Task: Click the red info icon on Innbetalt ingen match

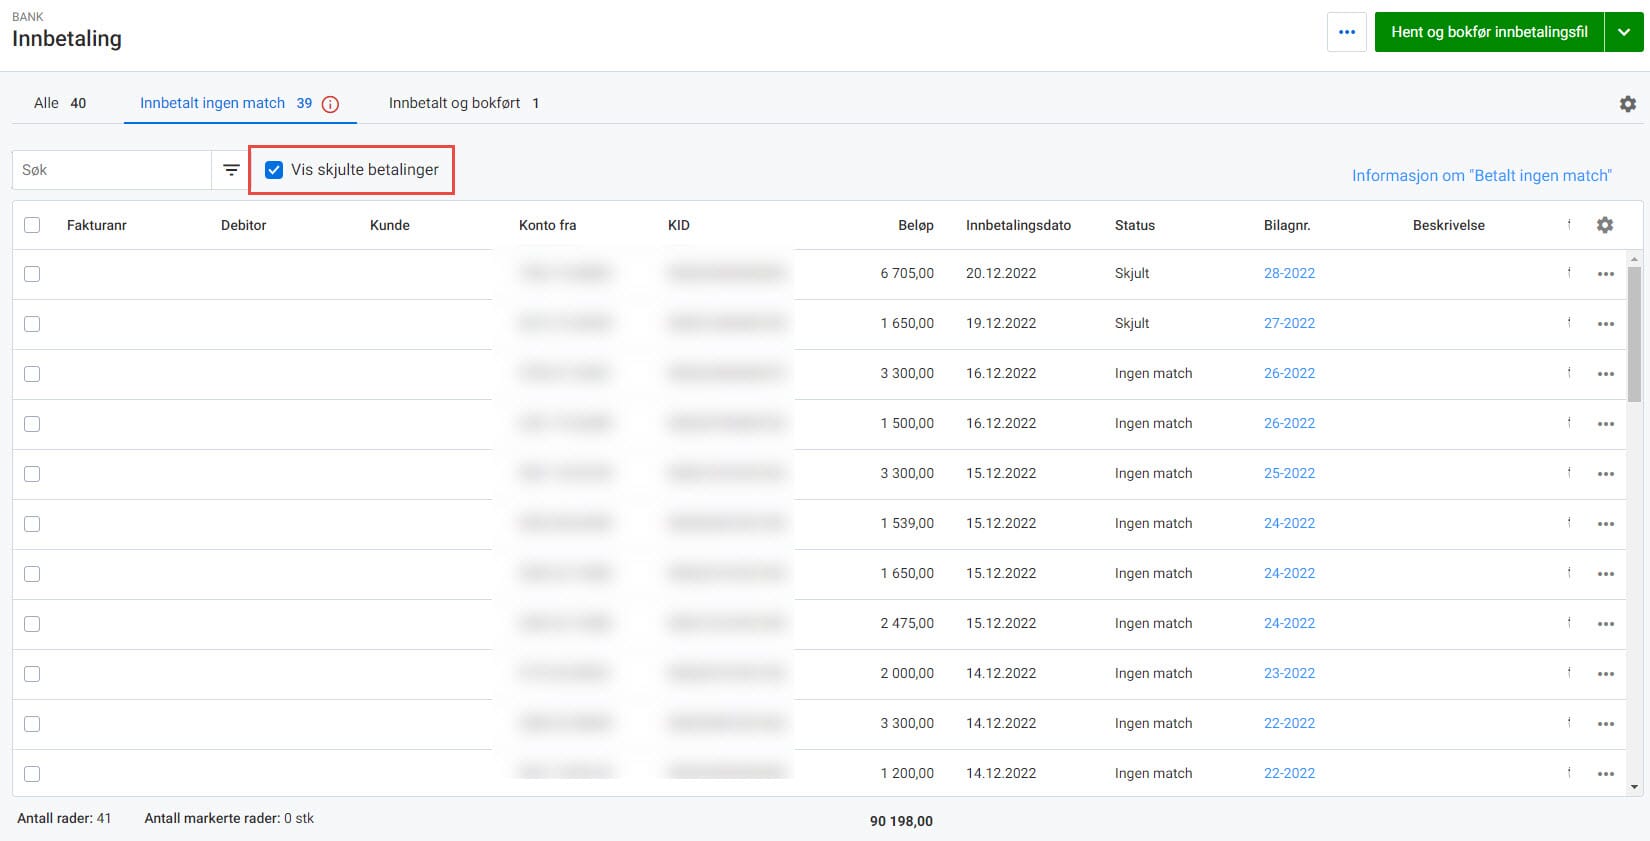Action: pyautogui.click(x=331, y=104)
